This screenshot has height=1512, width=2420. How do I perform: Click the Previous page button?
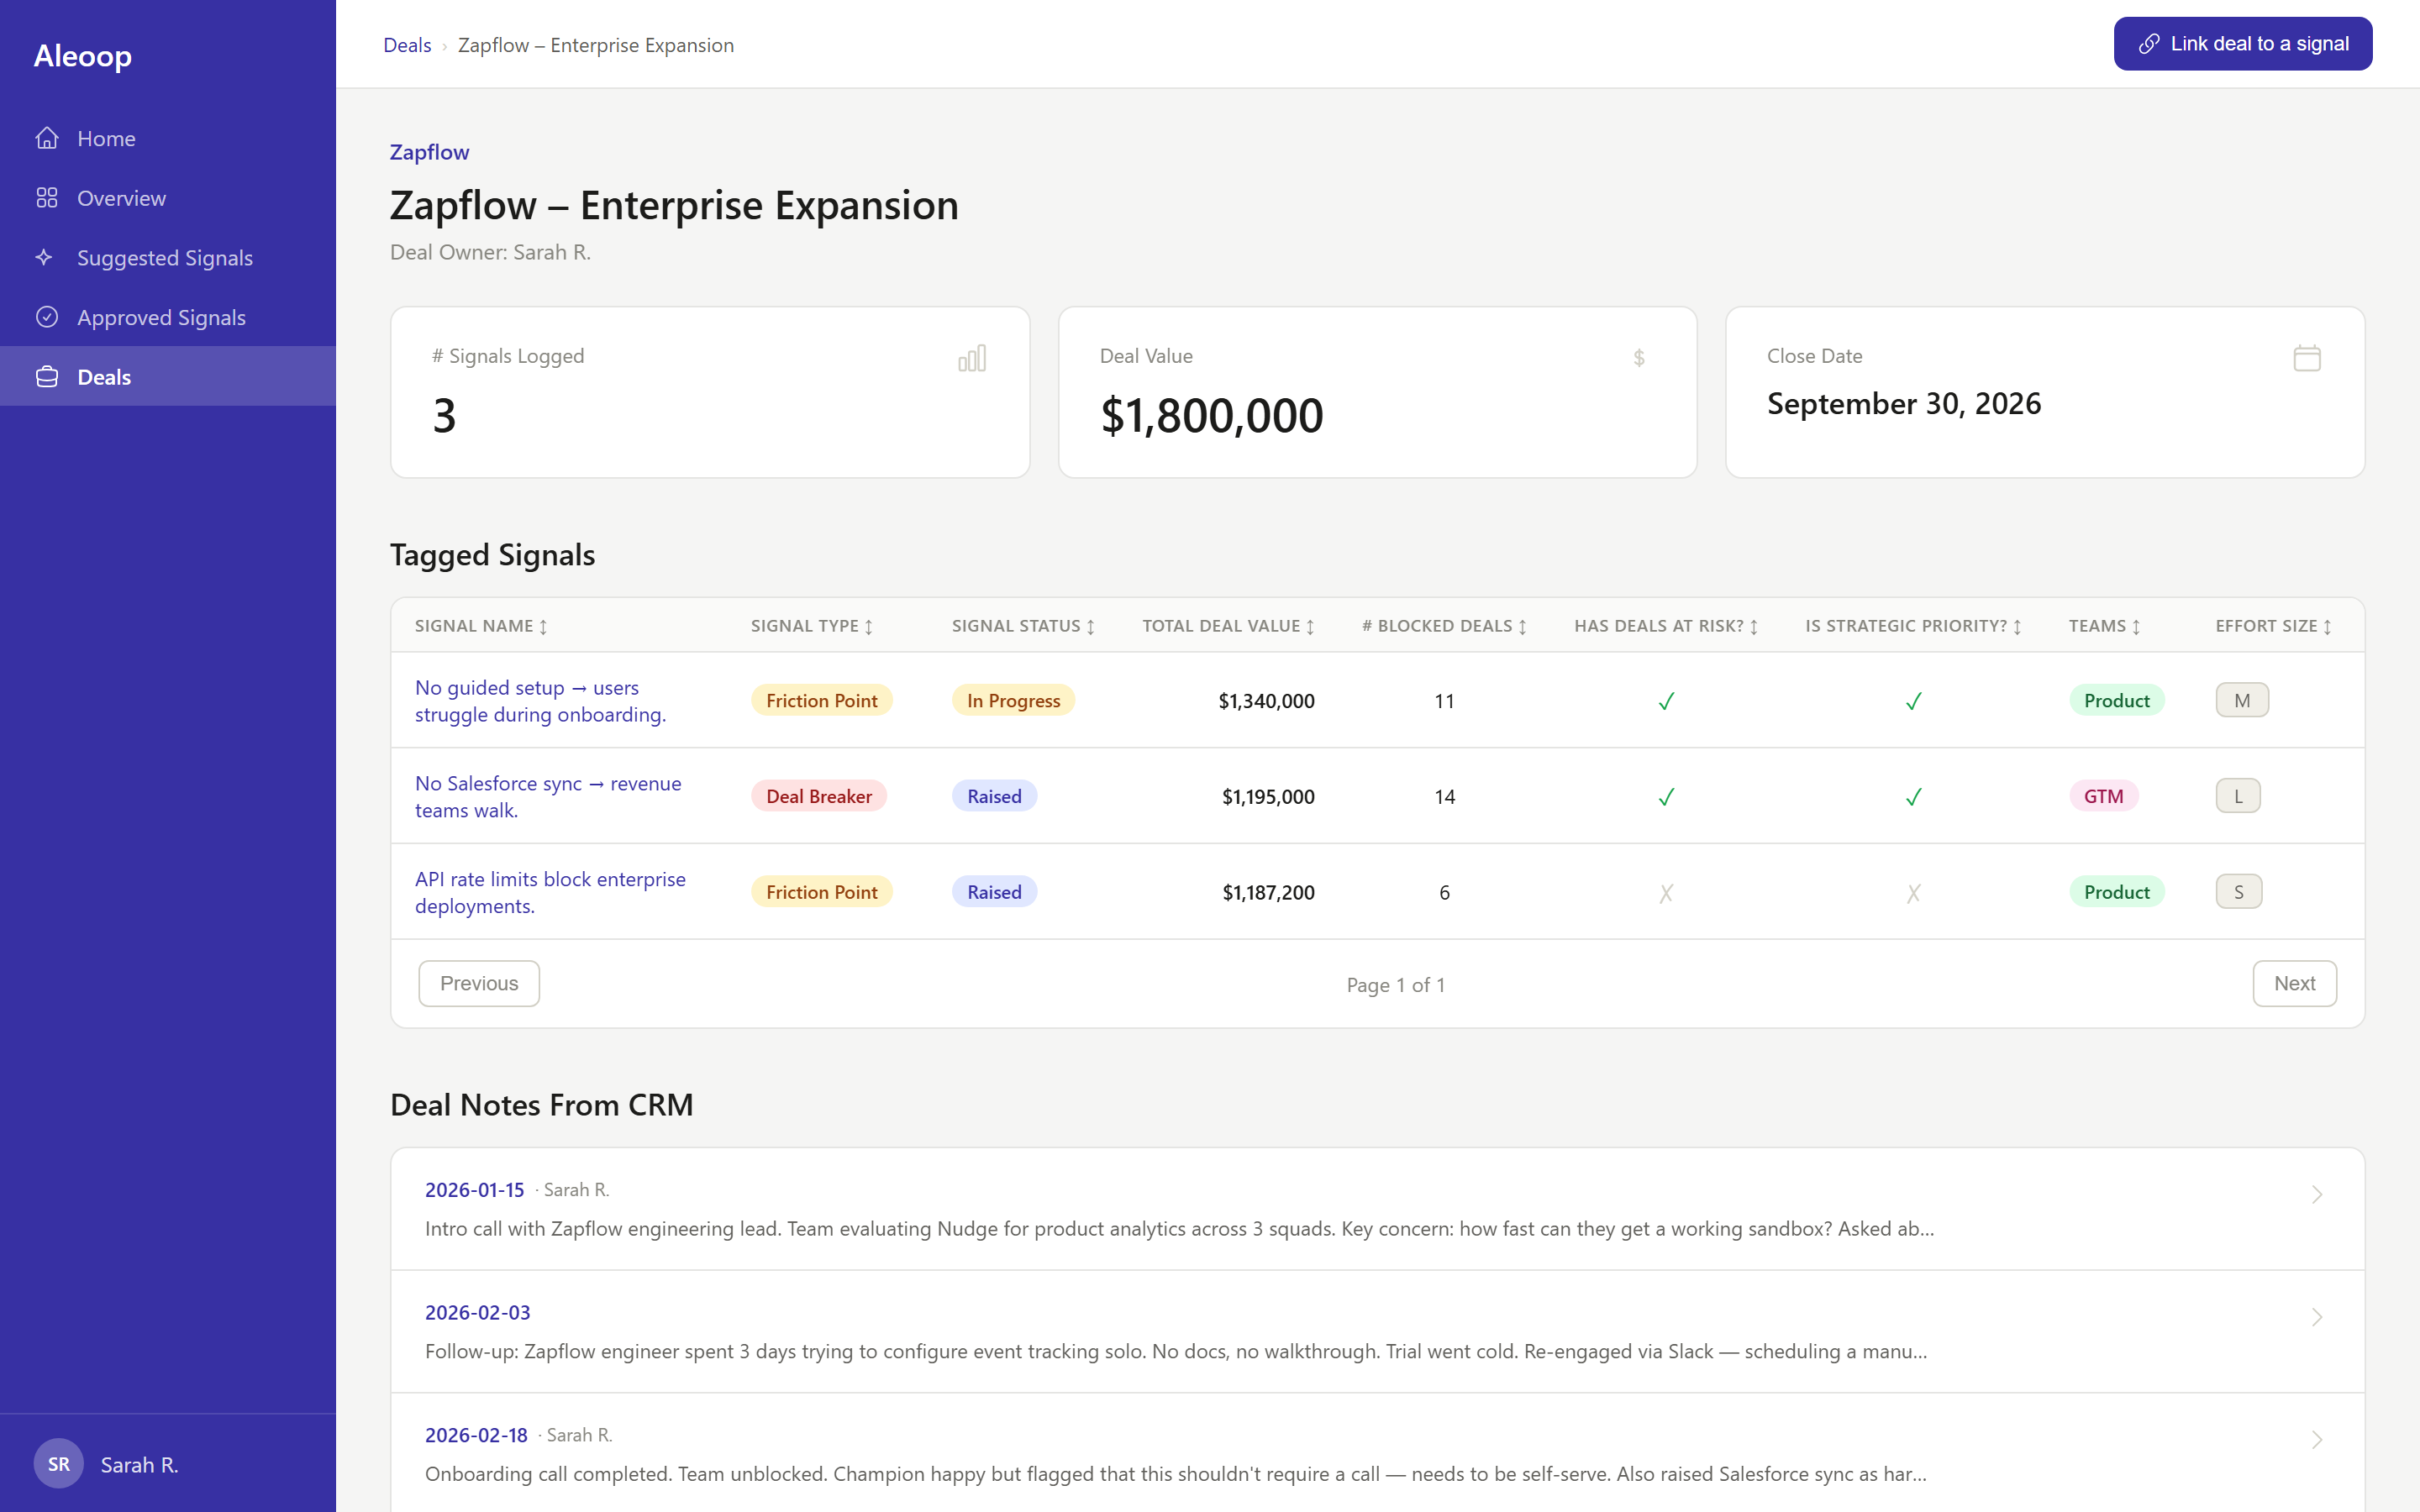[x=479, y=983]
